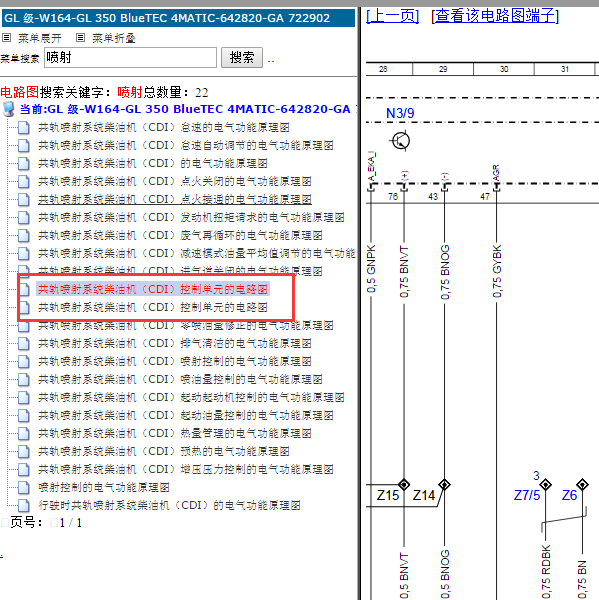The image size is (599, 600).
Task: Click document icon for 废气再循环 row
Action: pos(24,235)
